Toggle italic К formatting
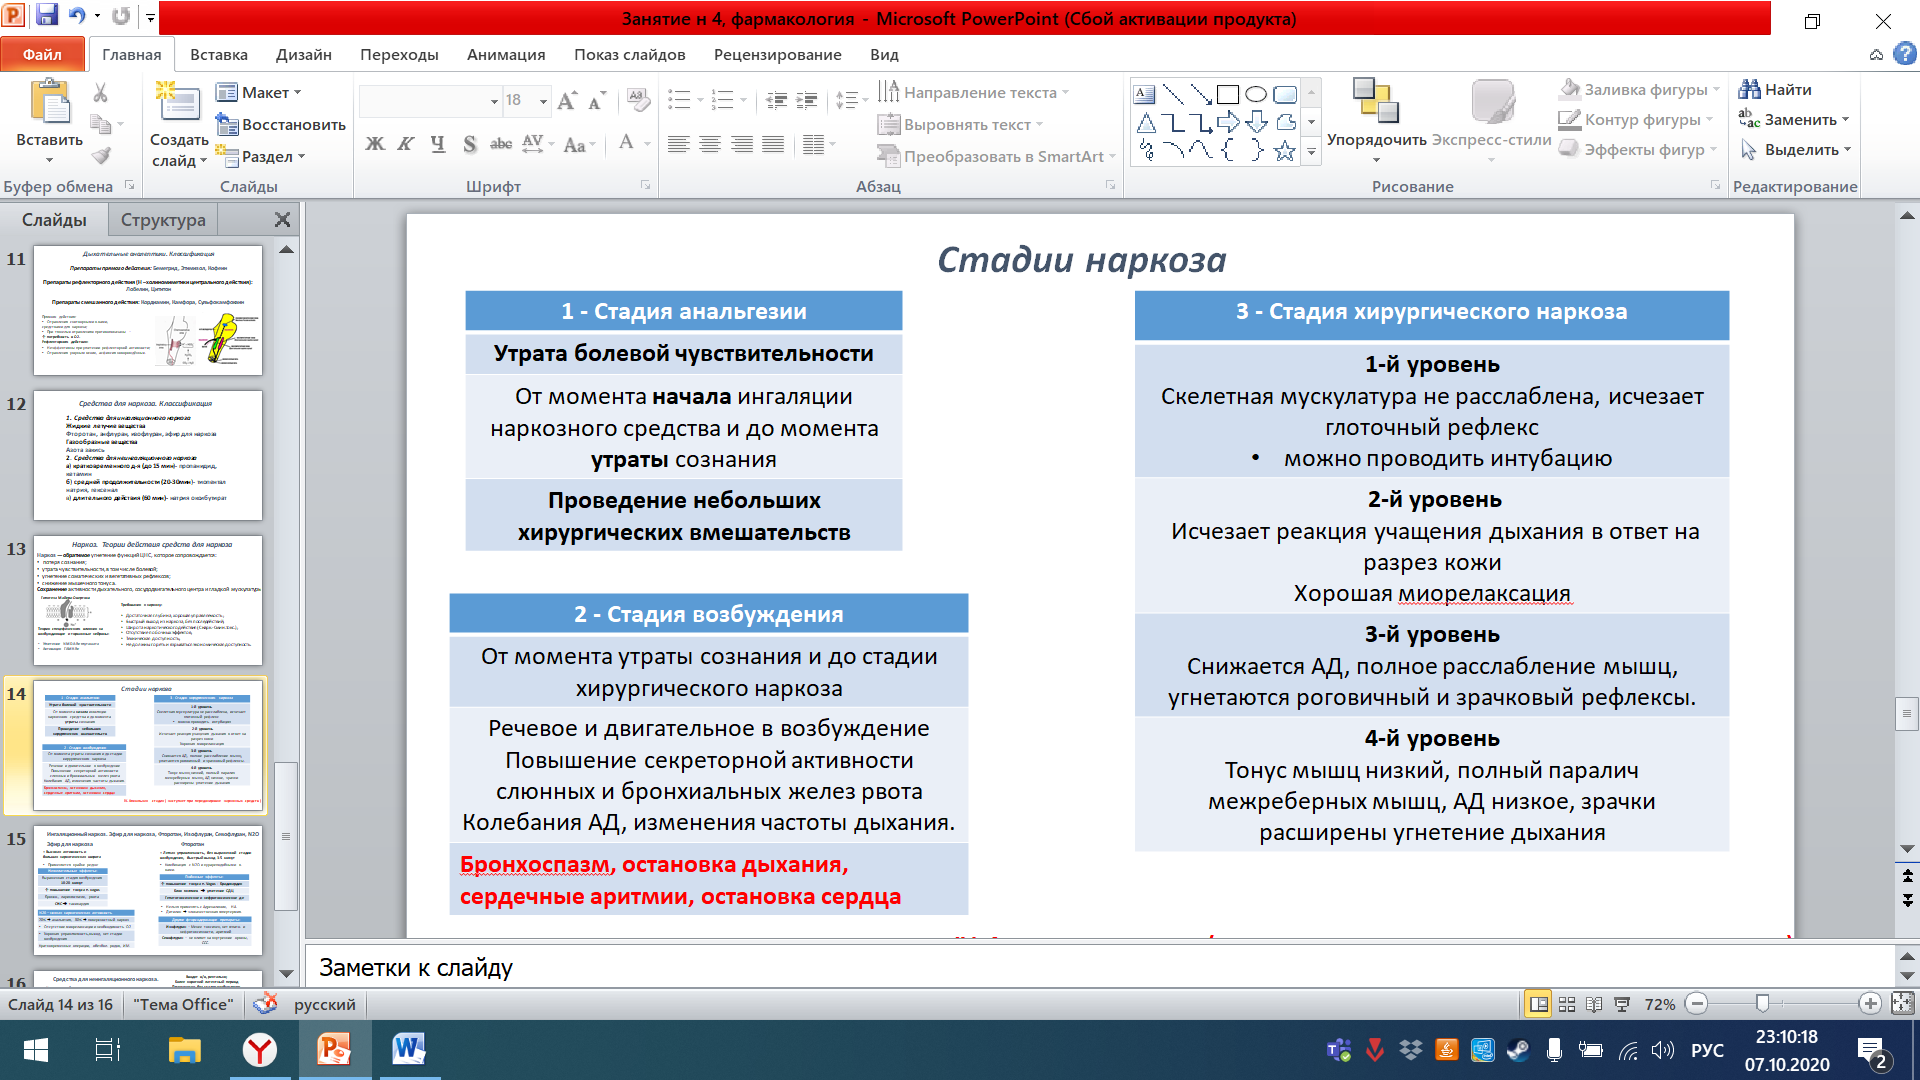Image resolution: width=1920 pixels, height=1080 pixels. 406,144
